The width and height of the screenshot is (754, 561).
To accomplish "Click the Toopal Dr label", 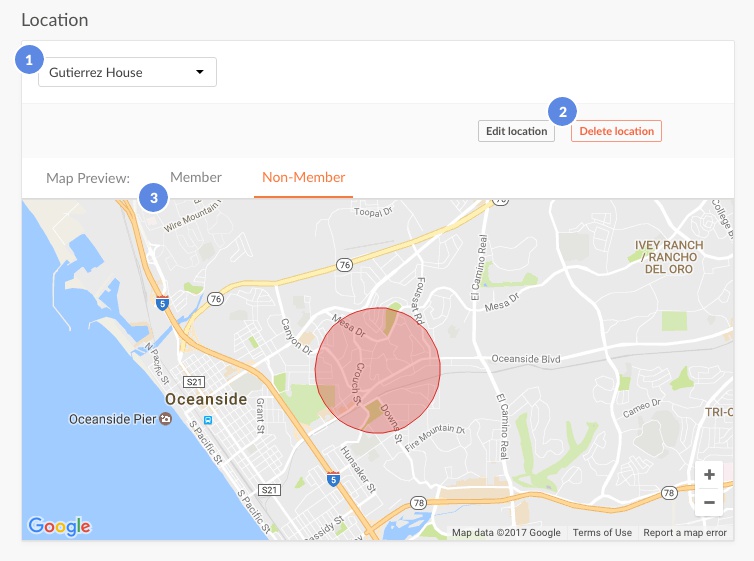I will pos(373,212).
